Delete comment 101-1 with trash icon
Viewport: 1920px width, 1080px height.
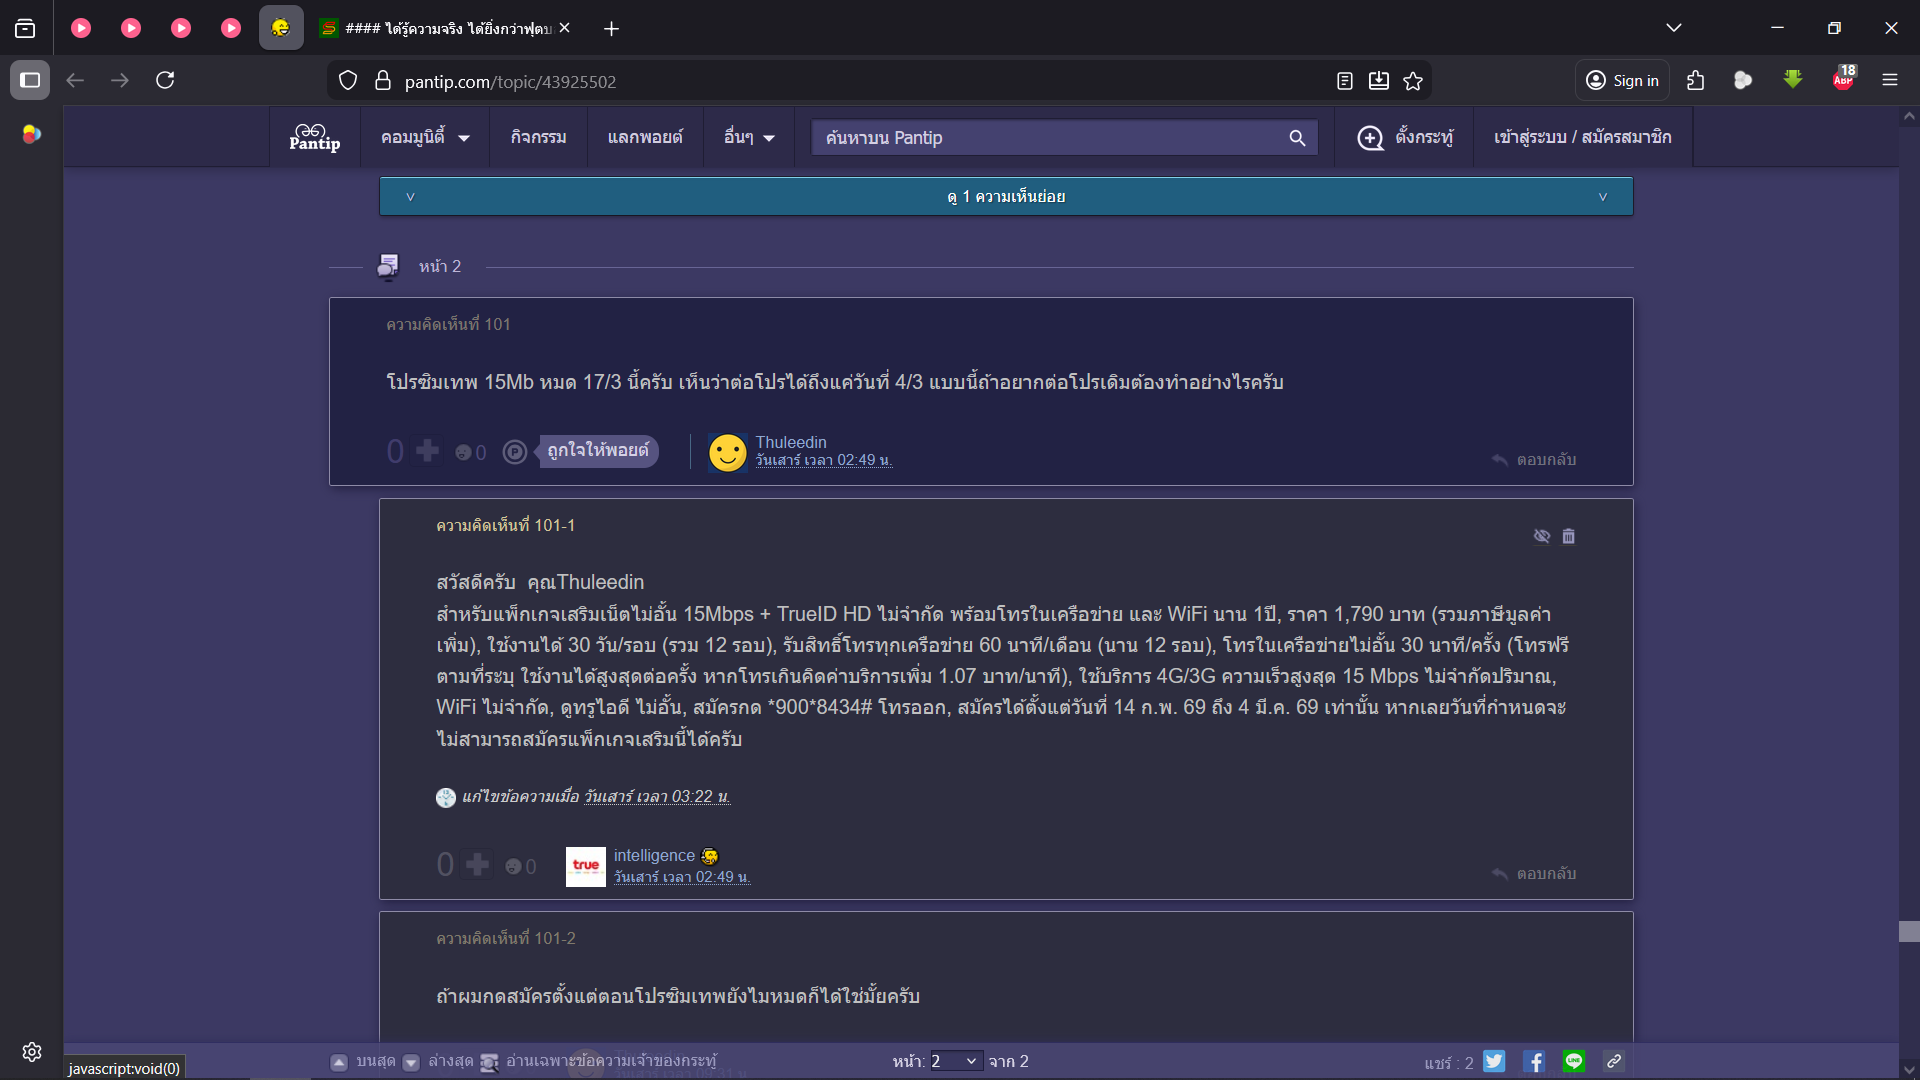(1568, 536)
